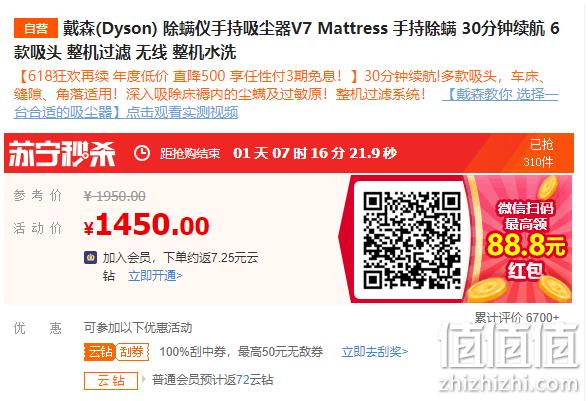Expand the arrow next to outlined 云钻 tag
588x401 pixels.
coord(143,380)
